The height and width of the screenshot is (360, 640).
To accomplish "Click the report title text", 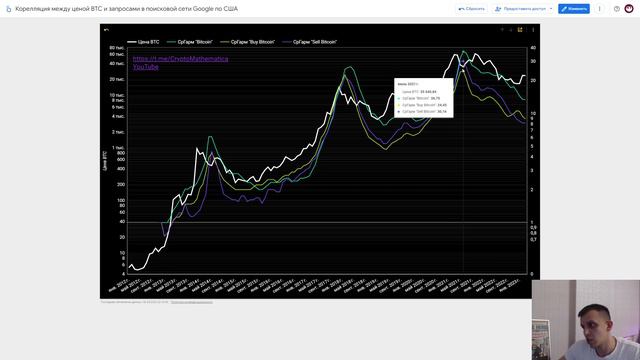I will [x=127, y=9].
